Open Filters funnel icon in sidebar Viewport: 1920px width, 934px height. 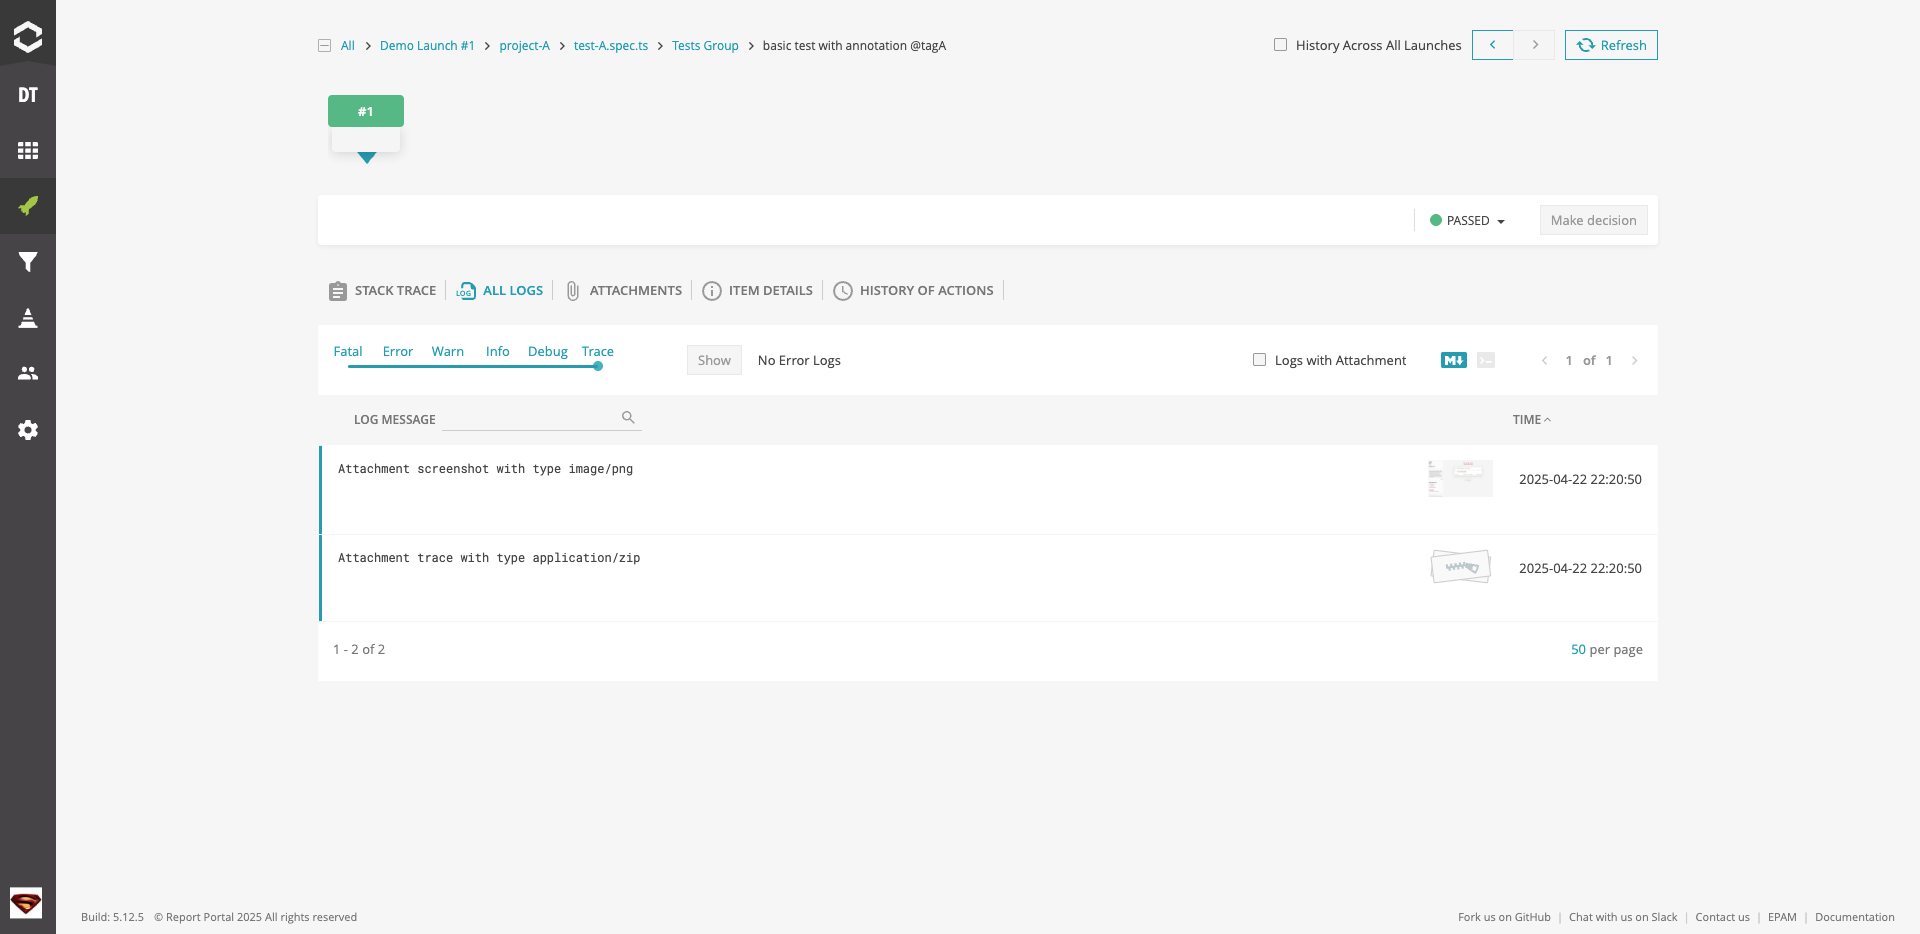pyautogui.click(x=28, y=262)
